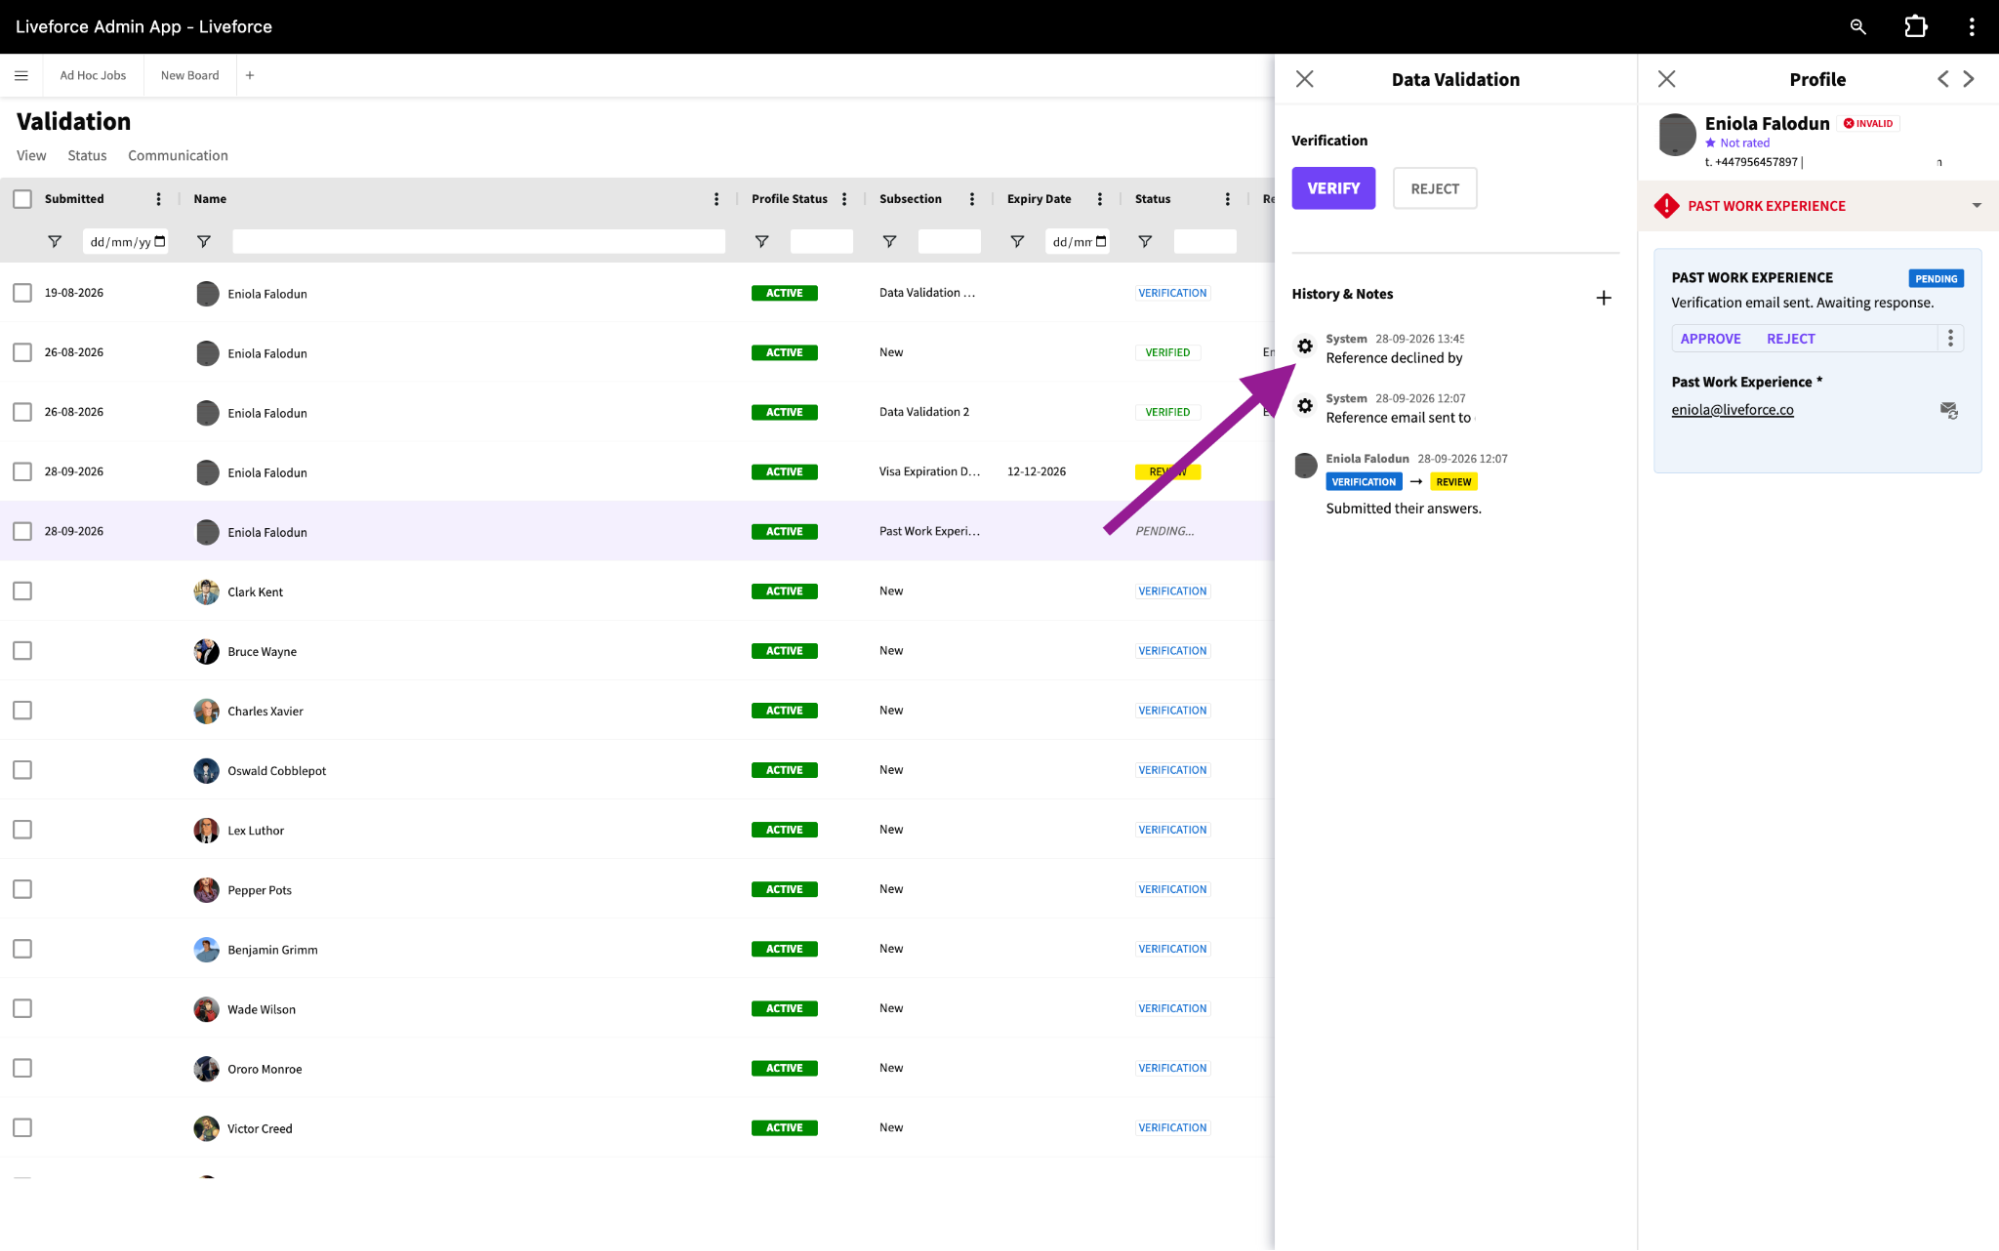Open Submitted column options menu
This screenshot has width=1999, height=1251.
(158, 199)
